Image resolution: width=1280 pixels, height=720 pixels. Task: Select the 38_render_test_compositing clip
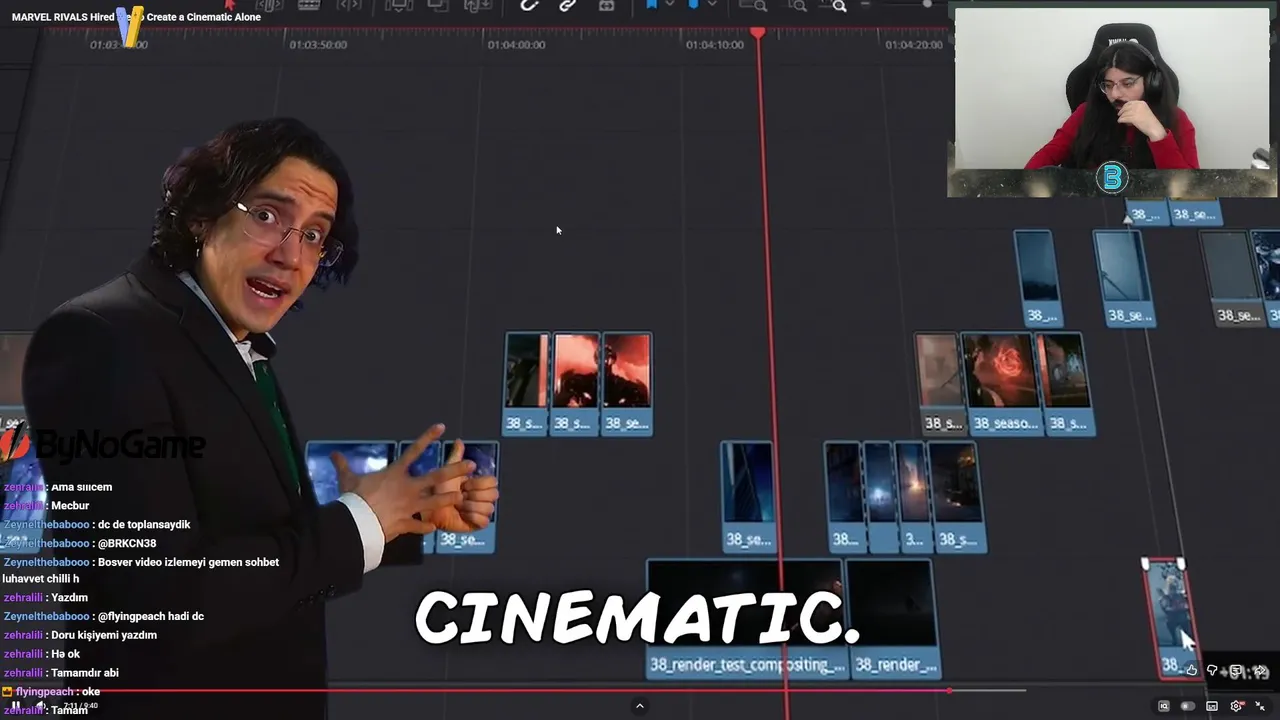[745, 620]
